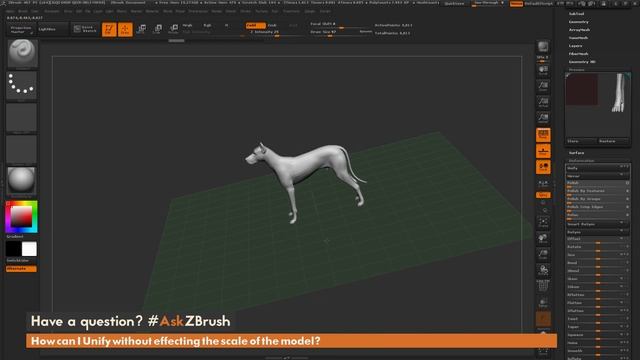
Task: Expand the NanoMesh section
Action: click(x=578, y=38)
